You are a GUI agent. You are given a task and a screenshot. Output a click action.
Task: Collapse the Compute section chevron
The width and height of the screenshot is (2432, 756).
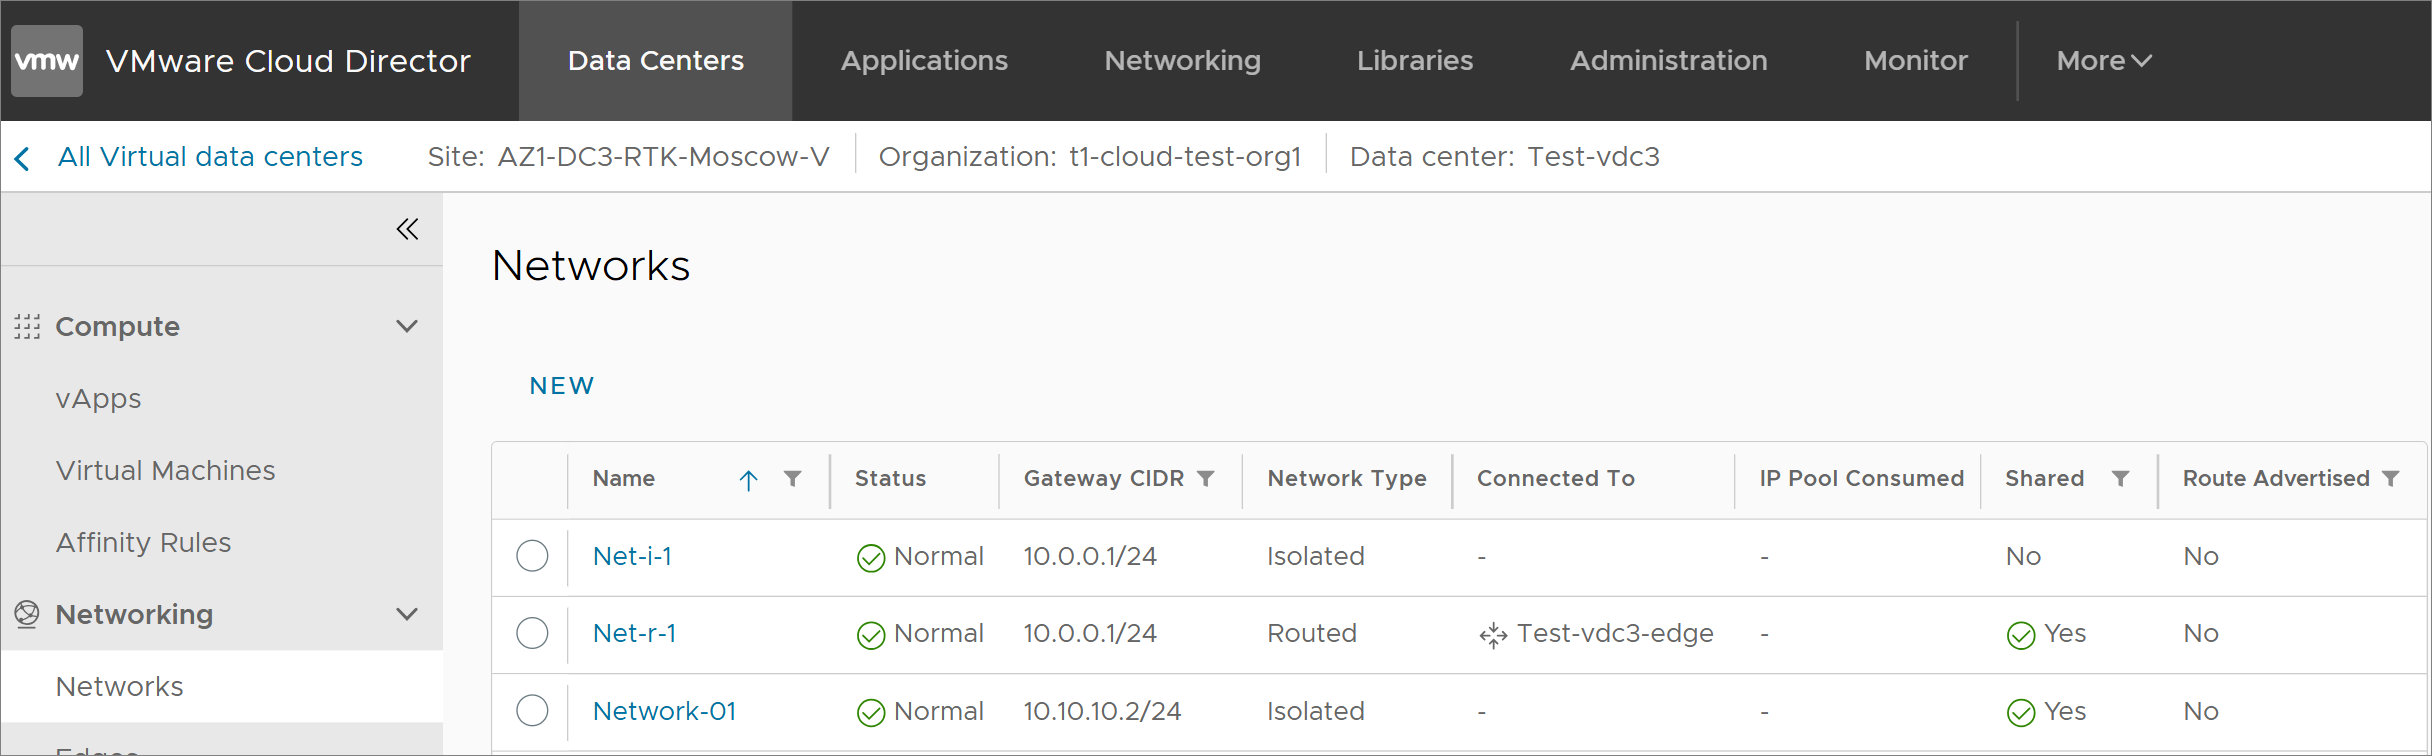tap(407, 326)
